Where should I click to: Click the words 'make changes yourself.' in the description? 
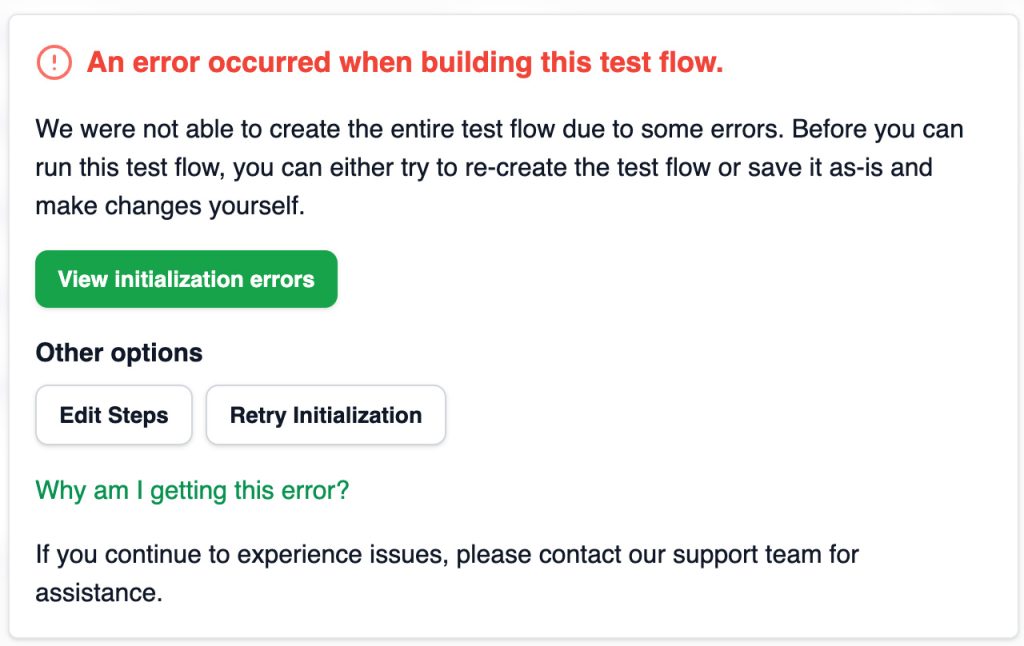[x=170, y=206]
